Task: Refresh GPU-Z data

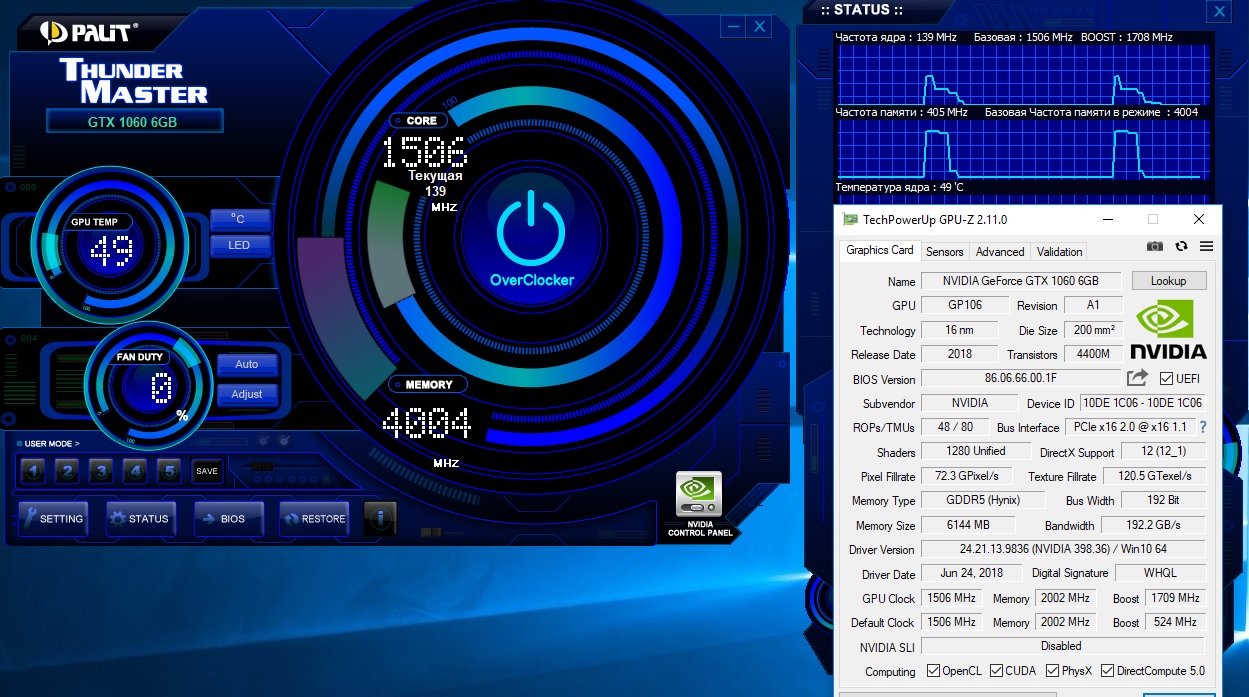Action: pyautogui.click(x=1181, y=246)
